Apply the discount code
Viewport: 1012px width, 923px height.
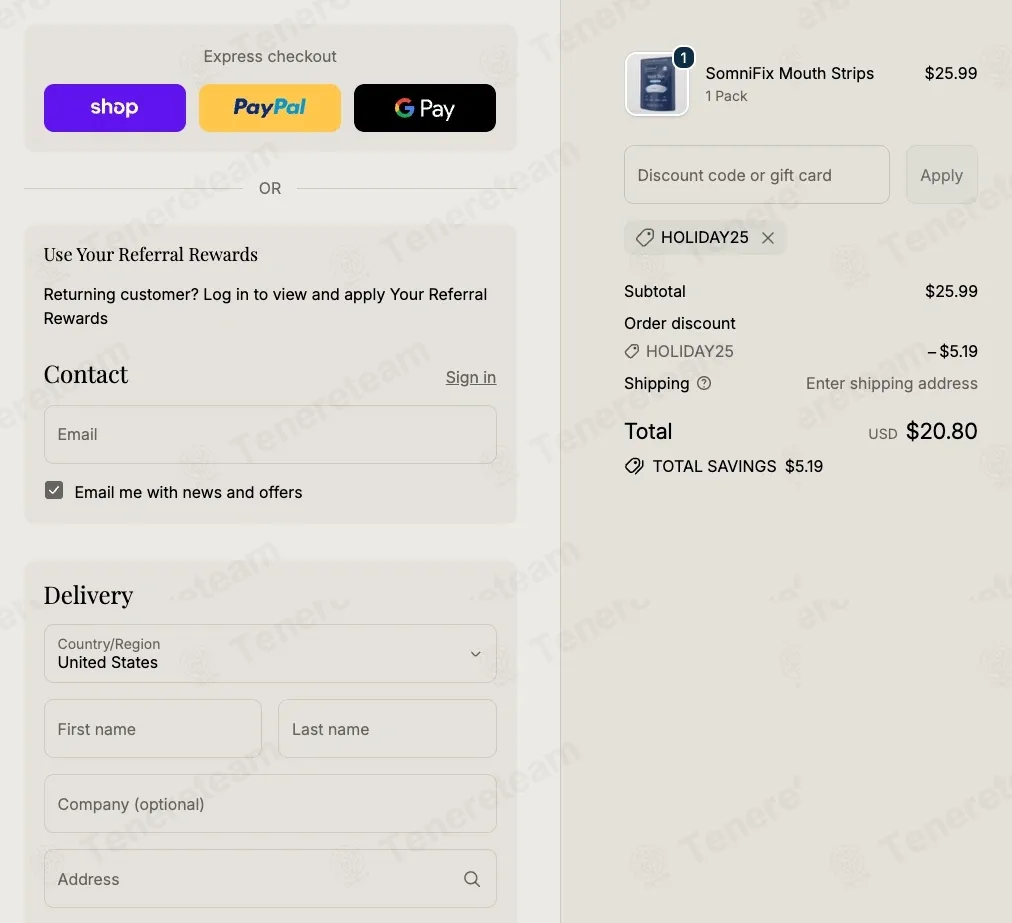(x=942, y=175)
